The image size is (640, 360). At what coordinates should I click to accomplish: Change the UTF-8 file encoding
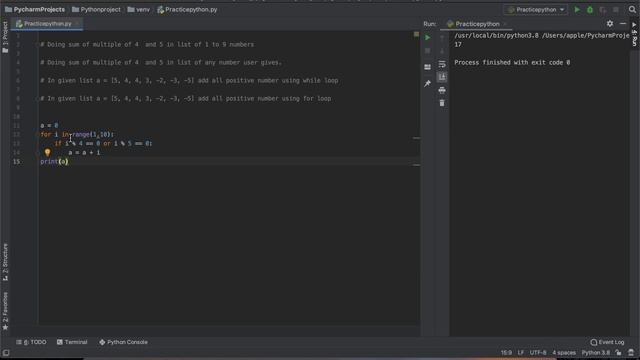point(538,353)
